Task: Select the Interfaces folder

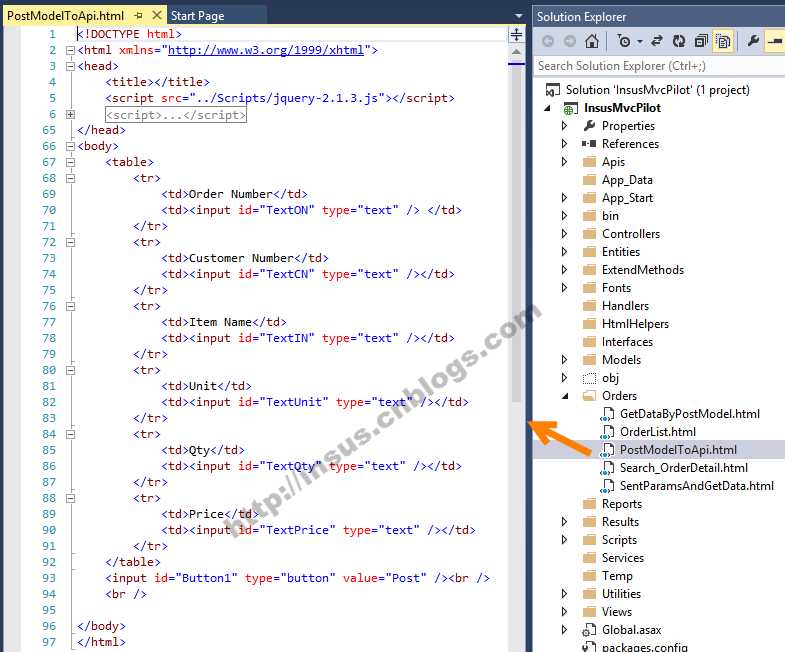Action: pyautogui.click(x=627, y=342)
